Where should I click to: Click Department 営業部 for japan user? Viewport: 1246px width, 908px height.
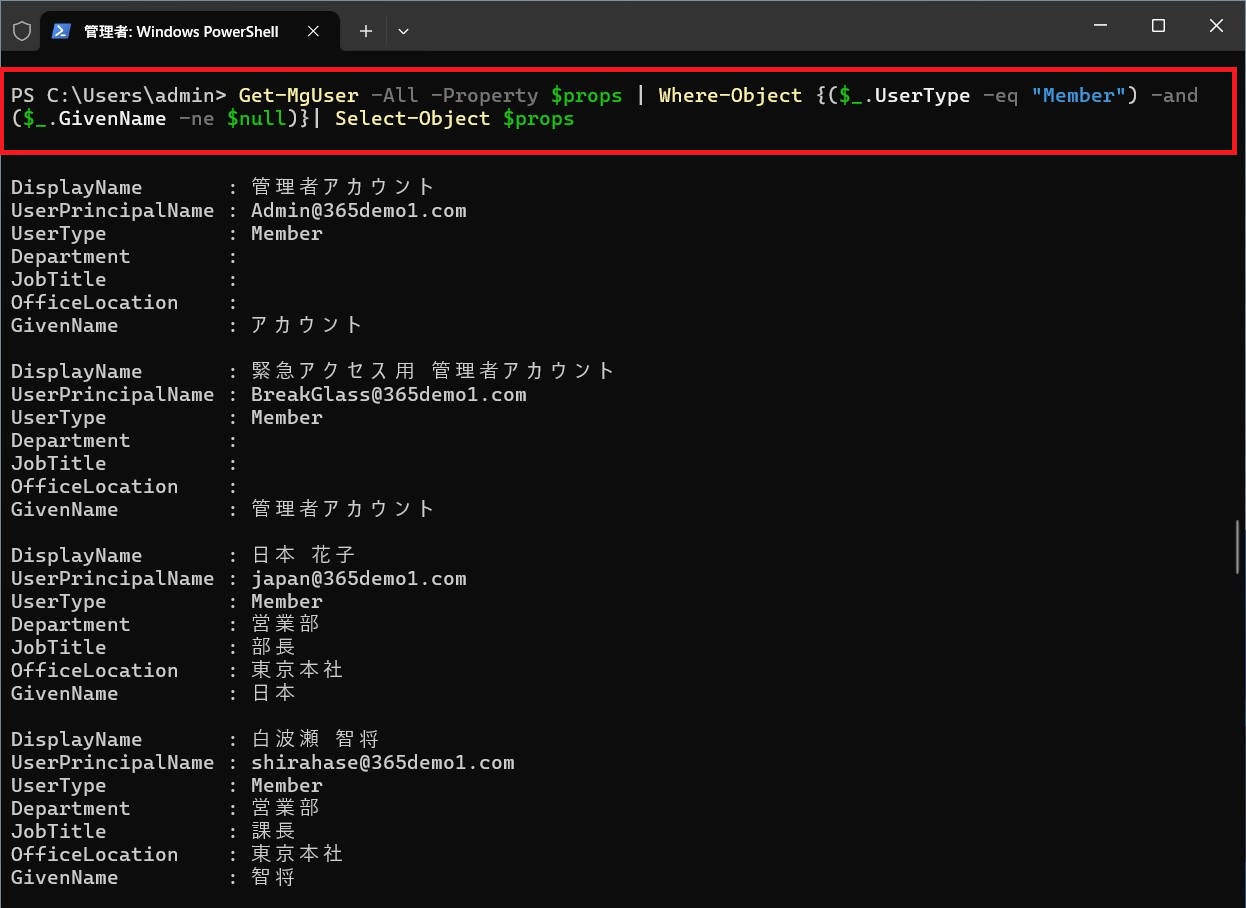click(x=285, y=624)
